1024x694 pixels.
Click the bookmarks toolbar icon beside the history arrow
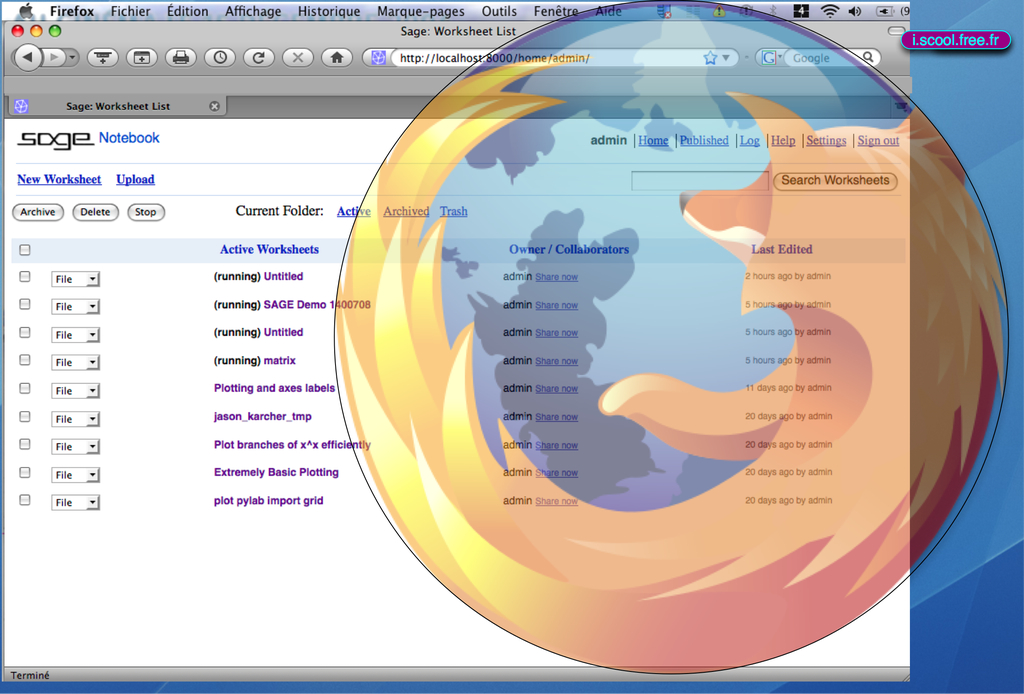(103, 57)
